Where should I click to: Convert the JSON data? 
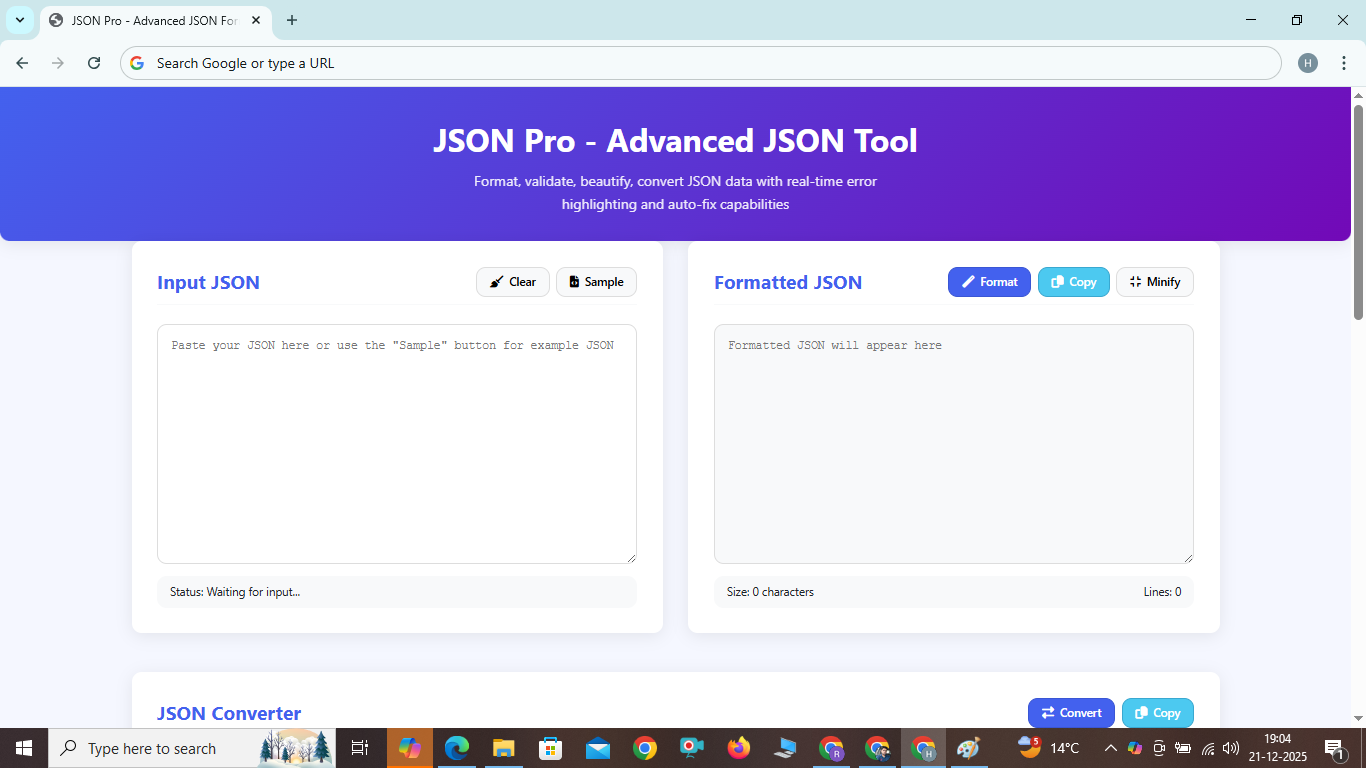[x=1070, y=712]
